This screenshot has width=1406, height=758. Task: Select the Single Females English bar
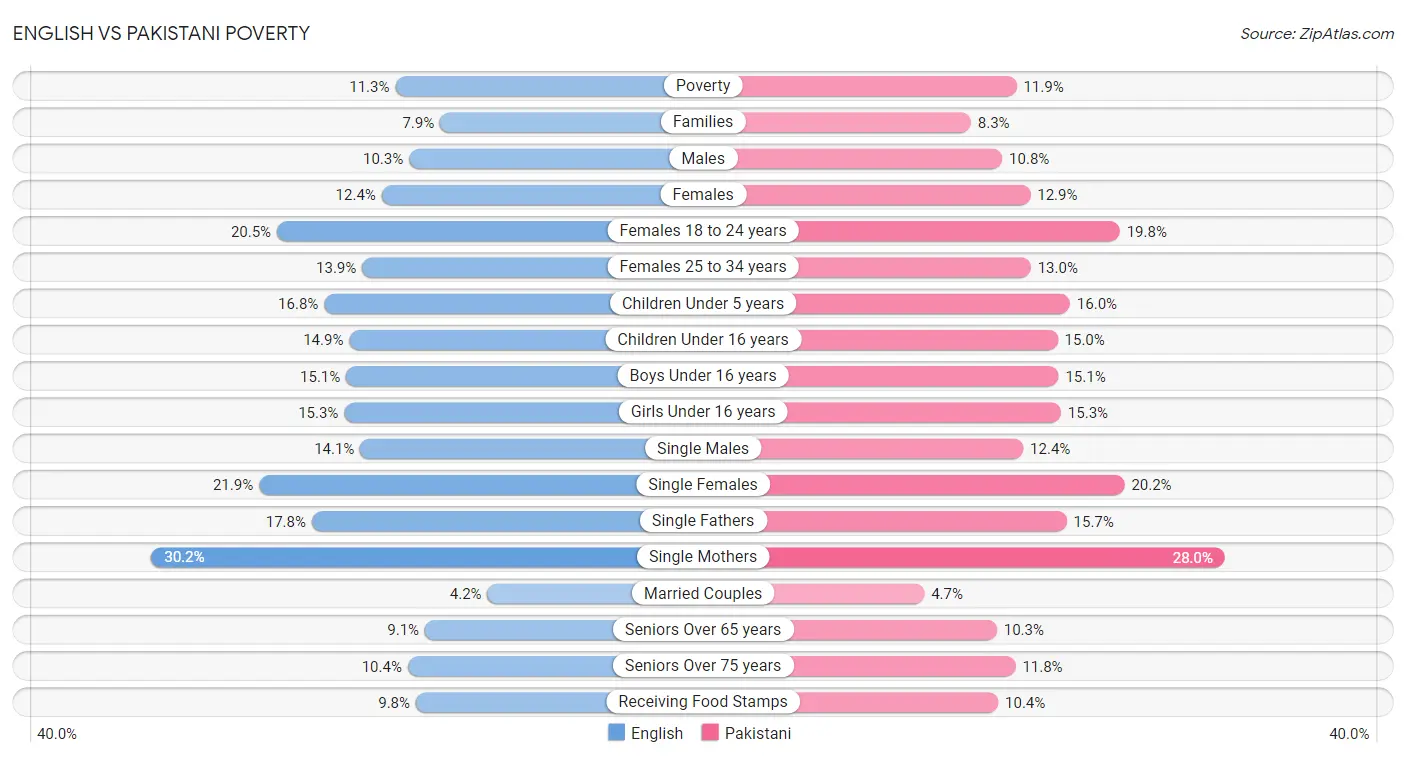(x=481, y=485)
